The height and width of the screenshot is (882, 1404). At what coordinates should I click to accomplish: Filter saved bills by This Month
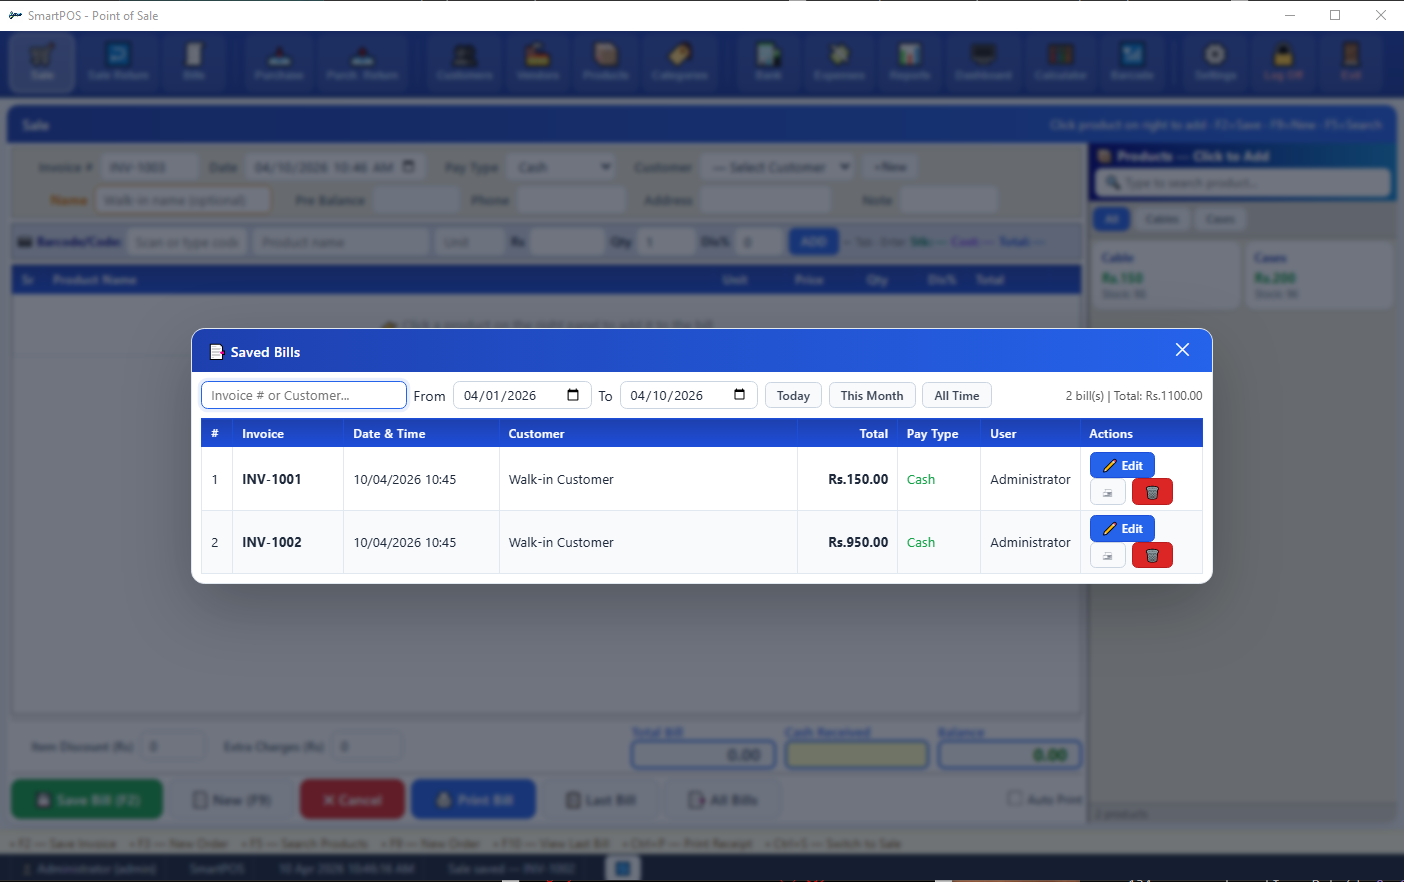click(x=871, y=395)
